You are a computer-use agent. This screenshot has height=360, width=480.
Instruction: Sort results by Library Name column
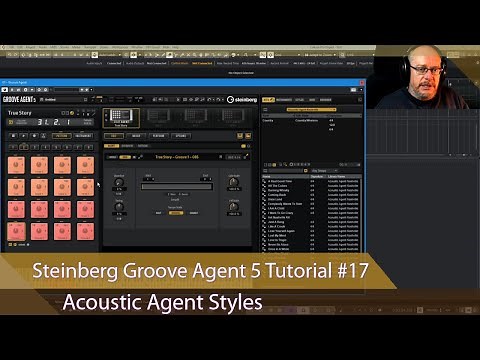(343, 176)
